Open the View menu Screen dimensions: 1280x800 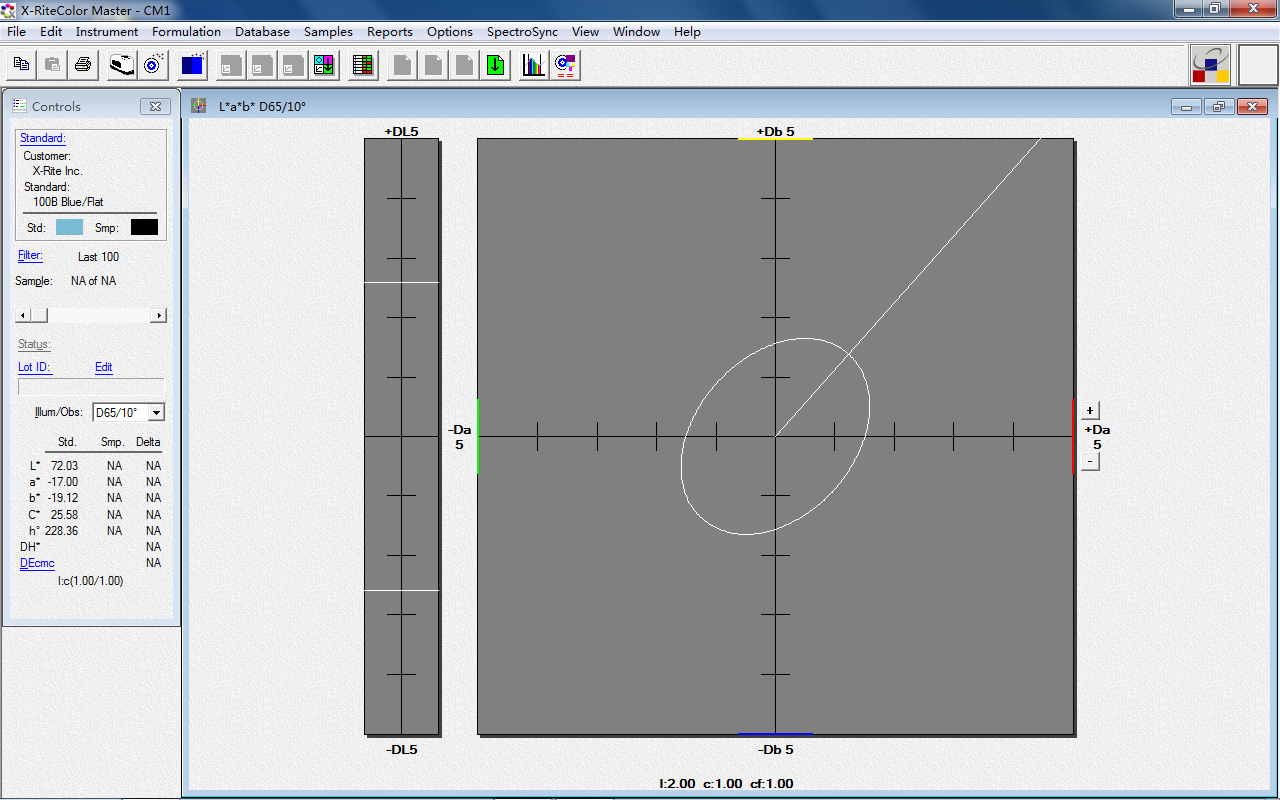[585, 32]
